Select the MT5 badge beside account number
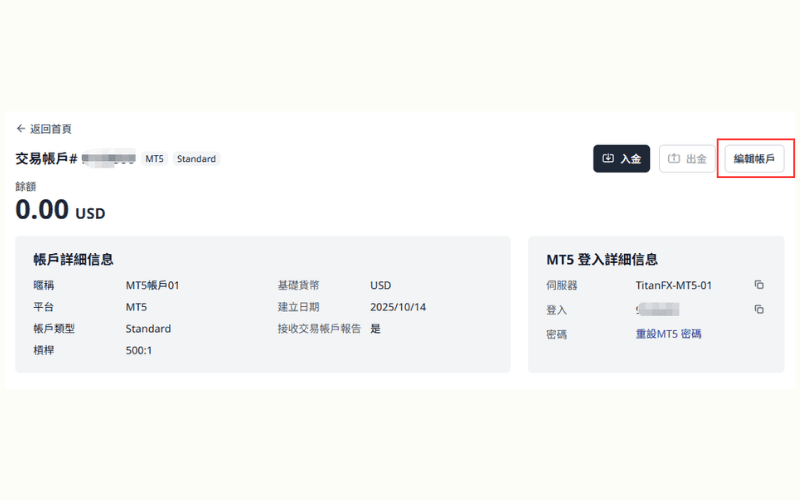The height and width of the screenshot is (500, 800). point(154,159)
